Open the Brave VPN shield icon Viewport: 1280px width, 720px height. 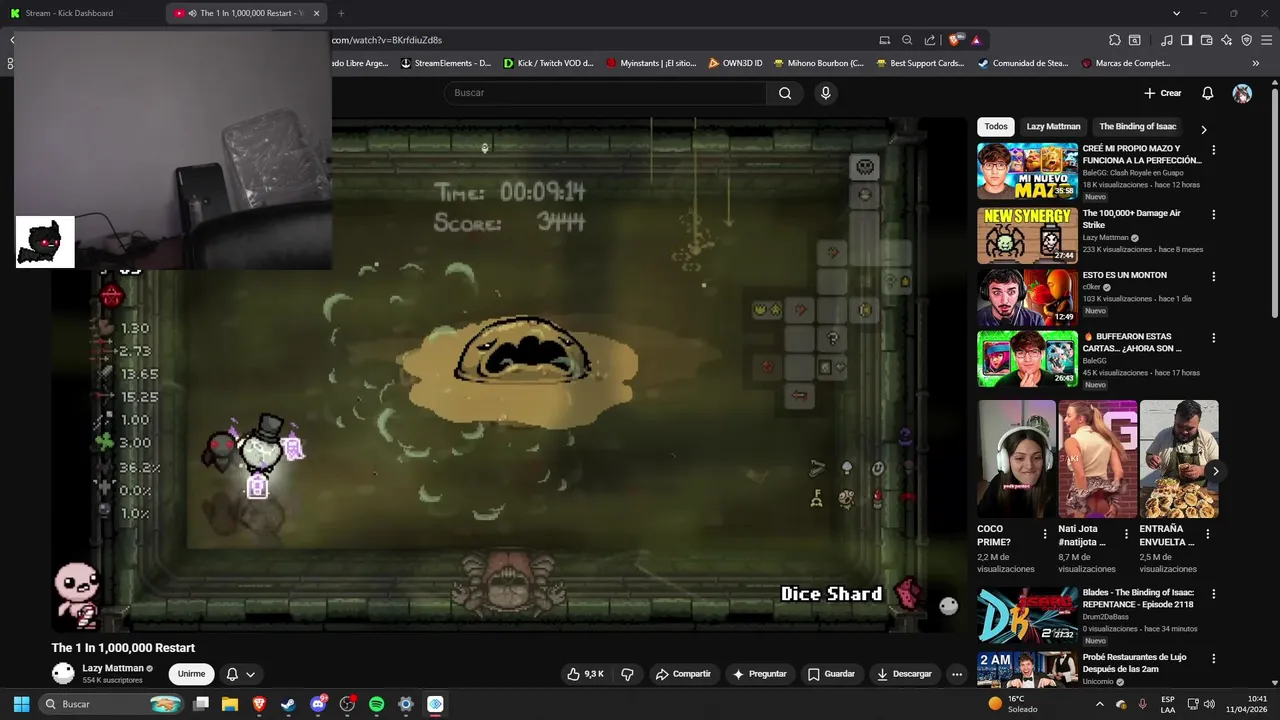tap(1246, 40)
